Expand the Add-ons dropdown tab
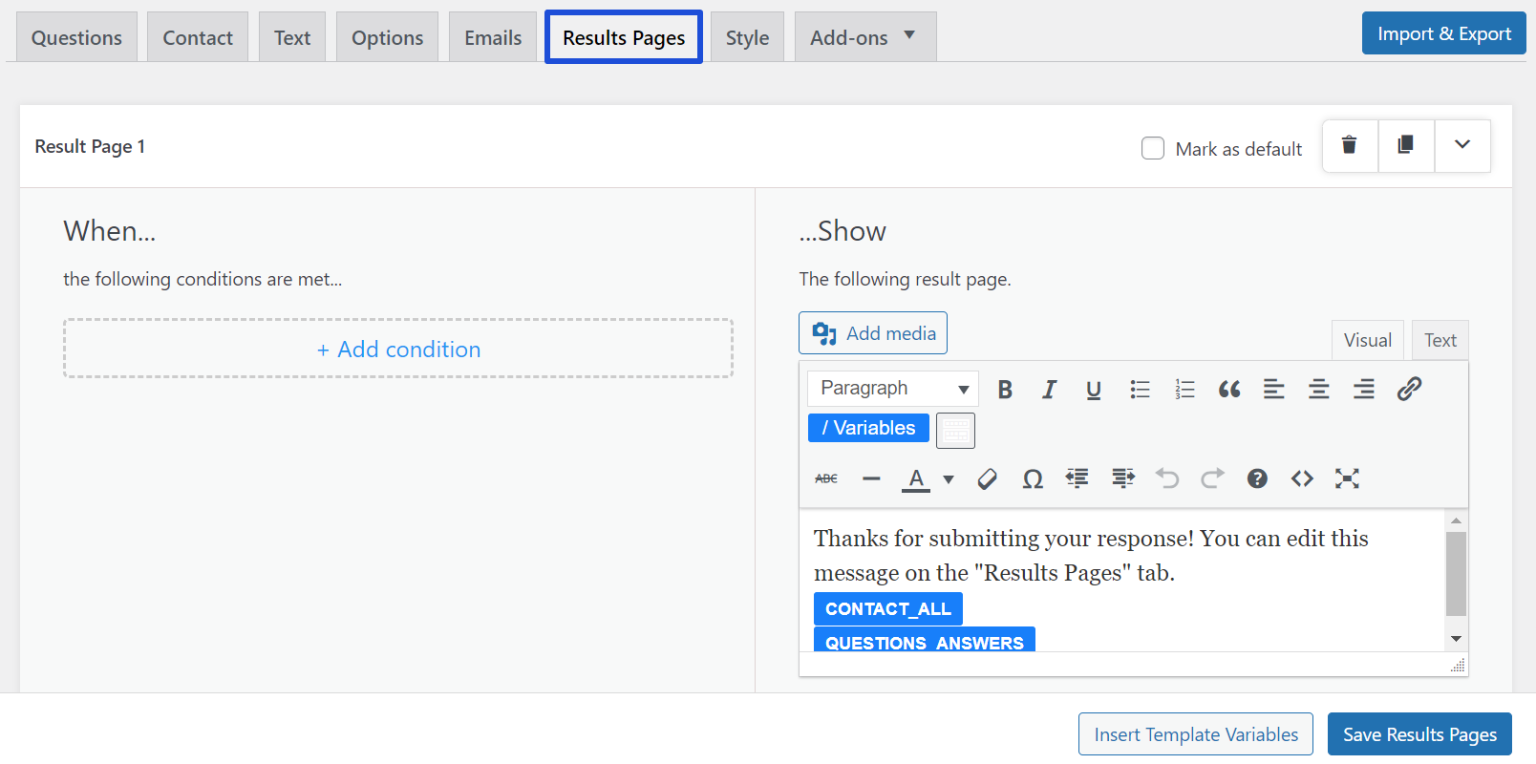This screenshot has width=1536, height=764. coord(864,37)
